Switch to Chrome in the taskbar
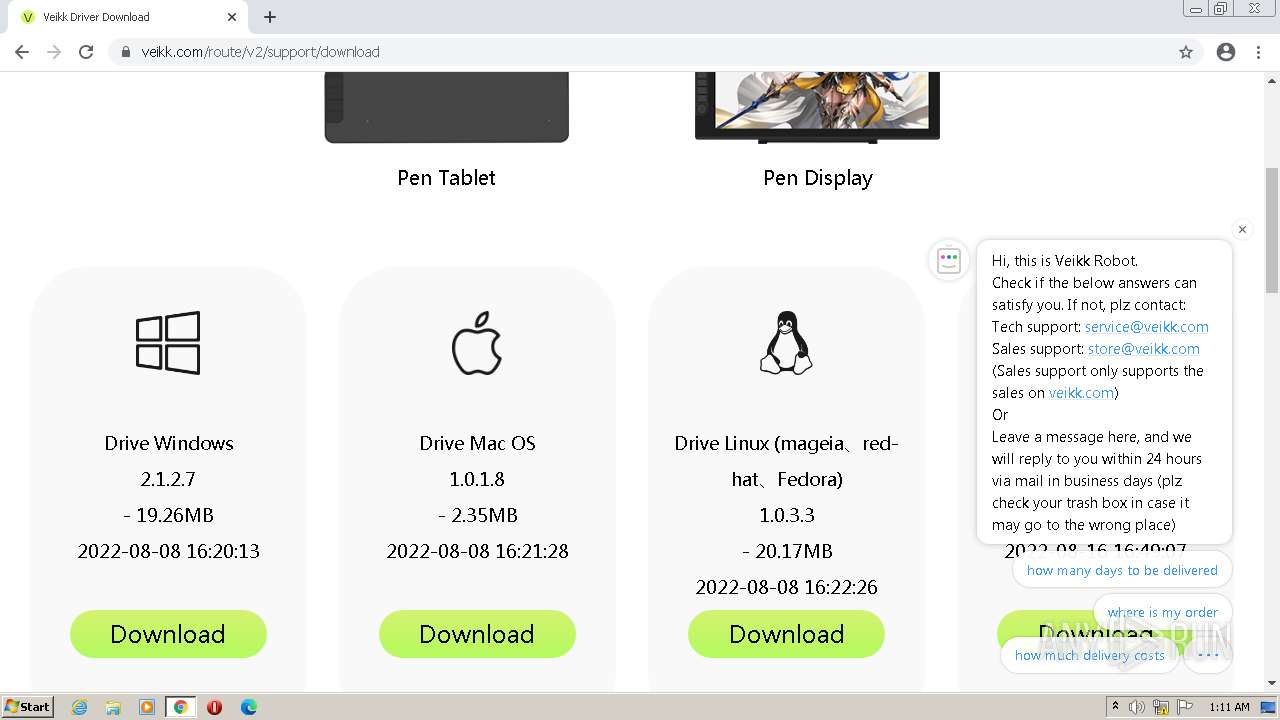 pos(181,707)
